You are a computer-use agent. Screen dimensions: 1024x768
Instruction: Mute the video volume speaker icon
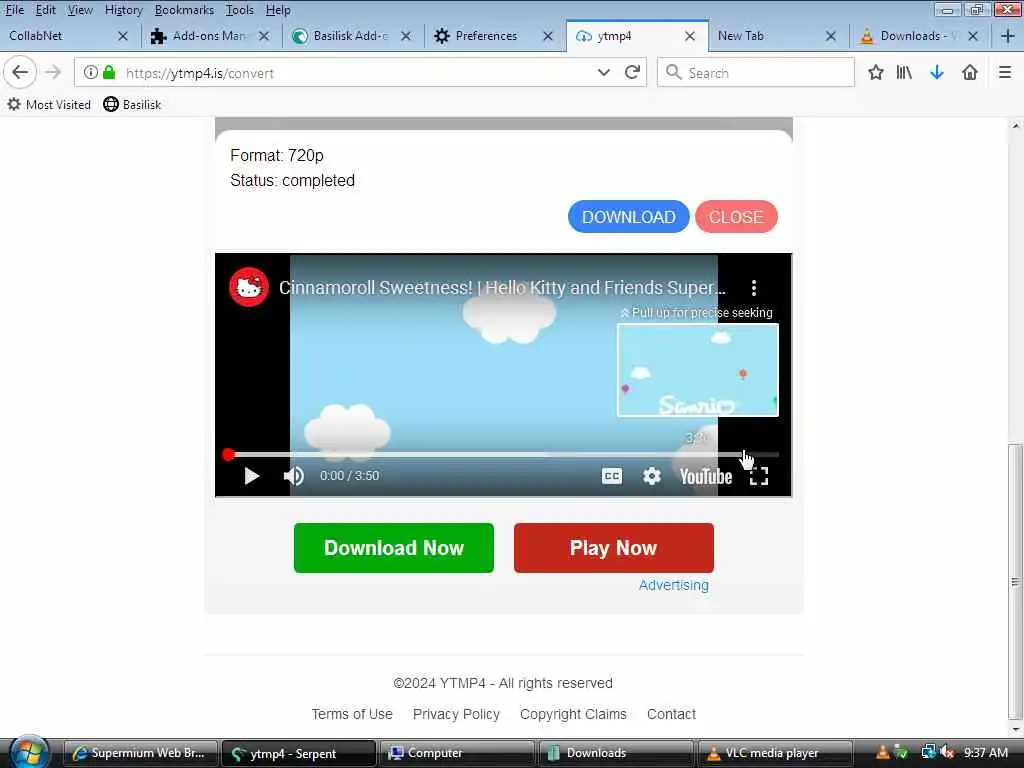pyautogui.click(x=294, y=476)
